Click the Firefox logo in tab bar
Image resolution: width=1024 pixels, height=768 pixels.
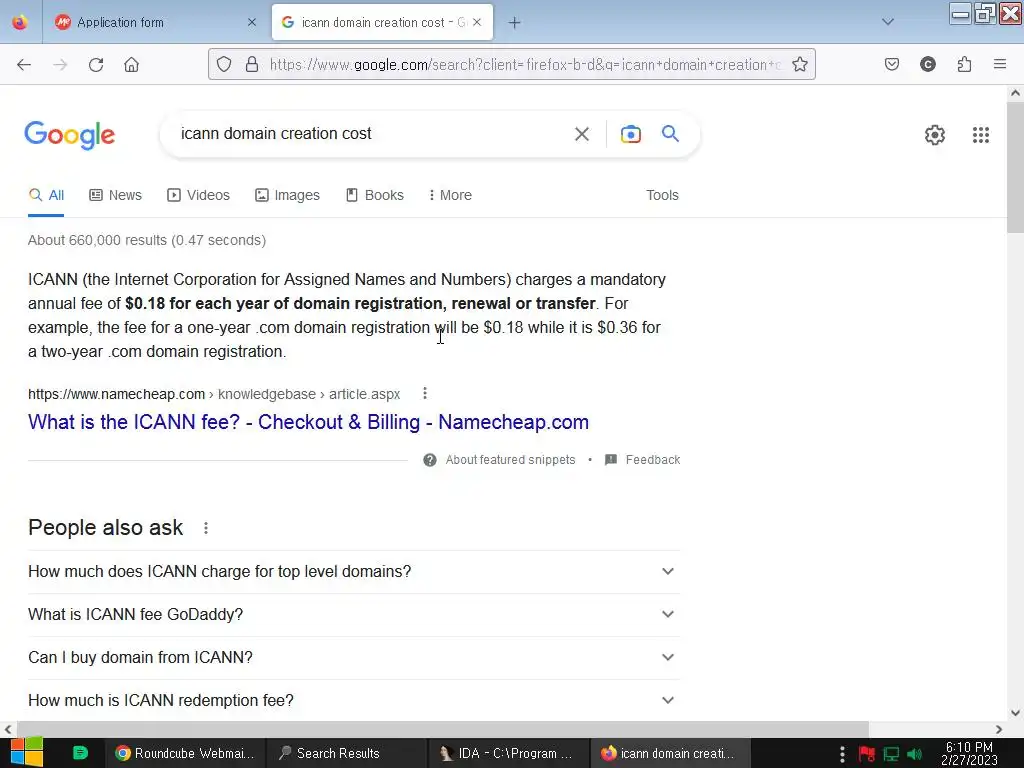tap(20, 22)
